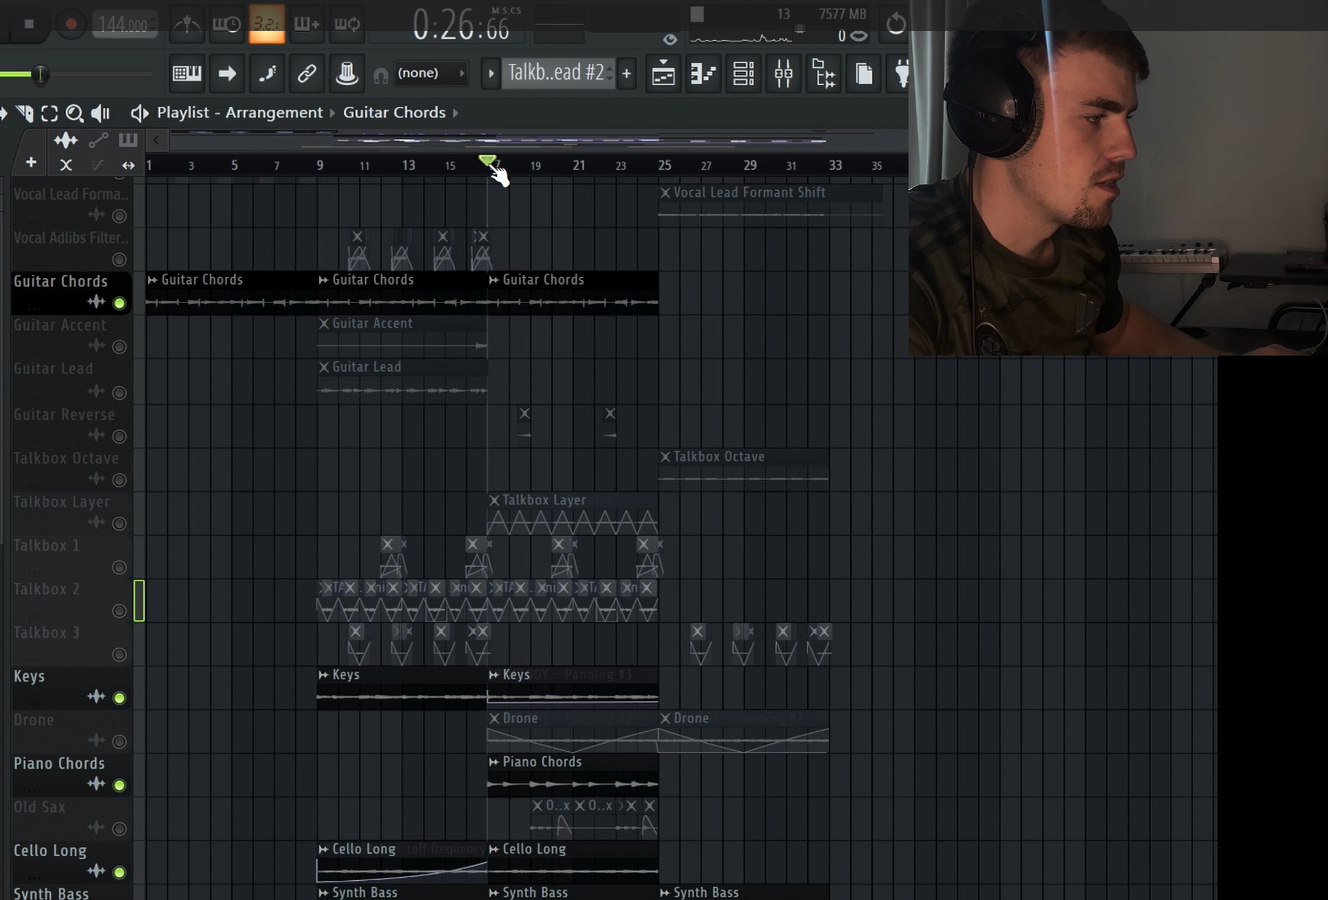Expand arrow after Guitar Chords breadcrumb
Viewport: 1328px width, 900px height.
pos(456,113)
